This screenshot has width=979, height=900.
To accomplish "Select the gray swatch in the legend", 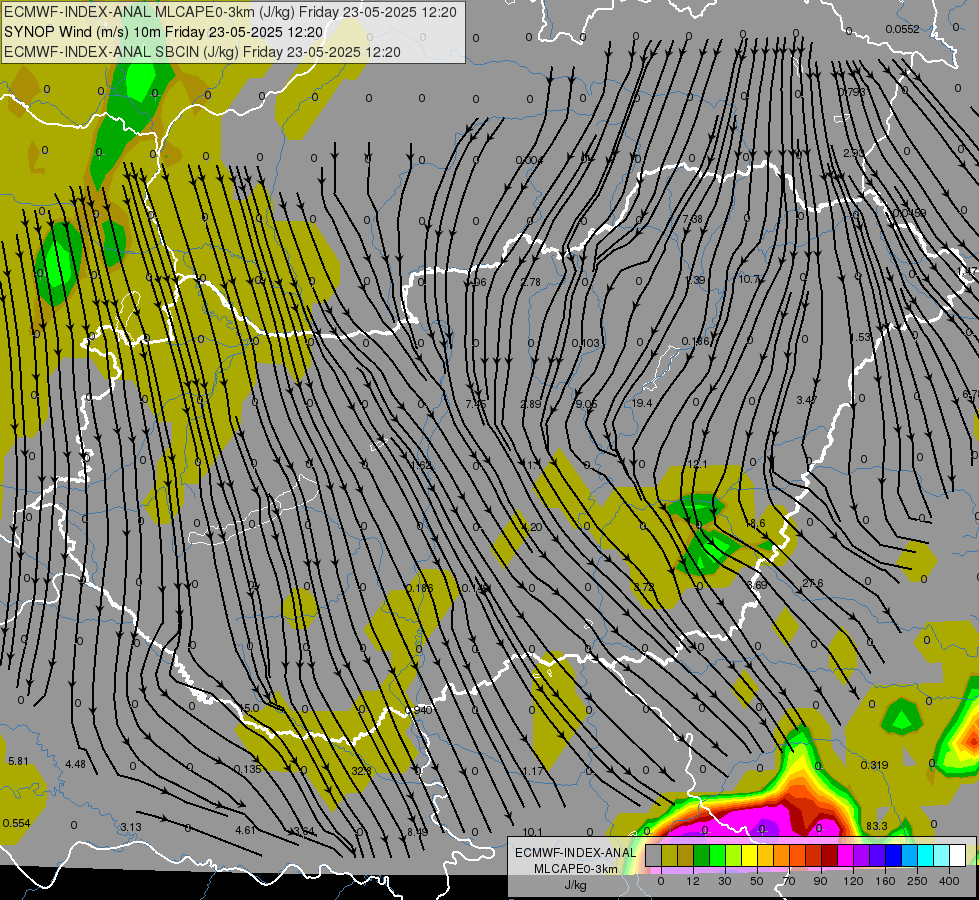I will coord(653,856).
